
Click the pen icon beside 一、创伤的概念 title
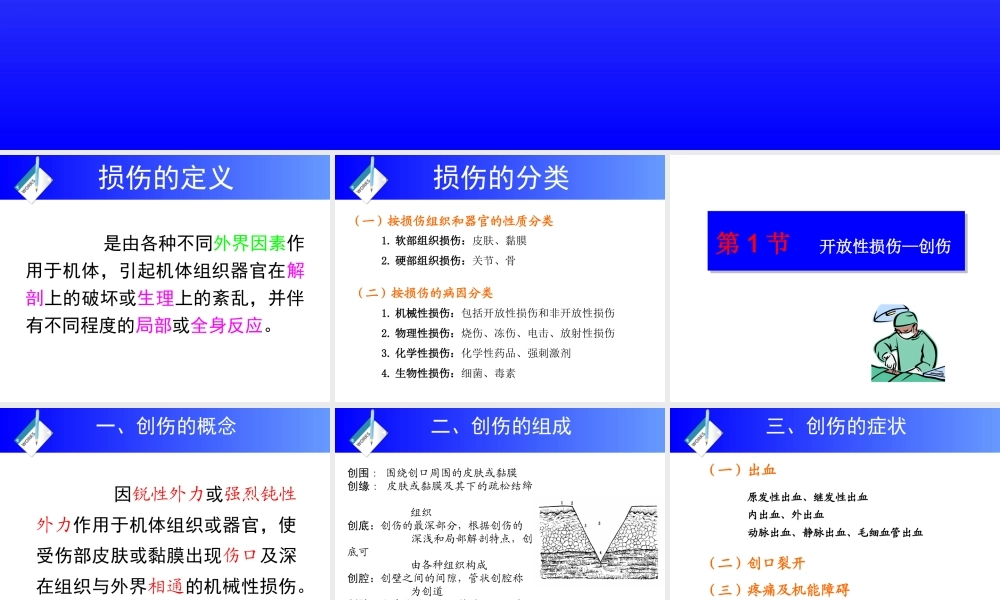[x=32, y=430]
